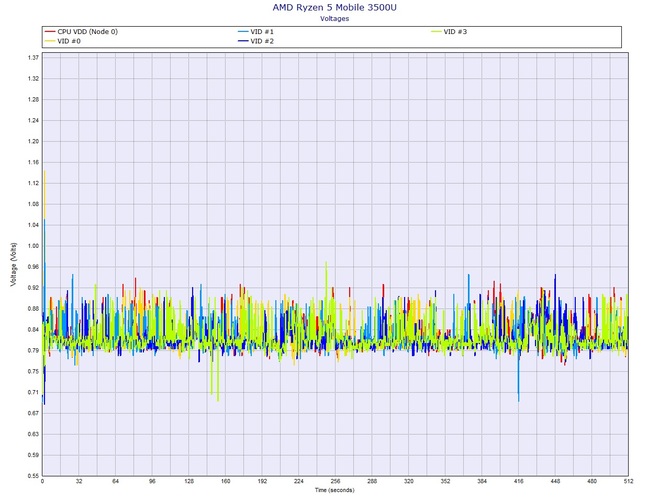The image size is (670, 502).
Task: Click the 0.71 value on the voltage axis
Action: point(33,393)
